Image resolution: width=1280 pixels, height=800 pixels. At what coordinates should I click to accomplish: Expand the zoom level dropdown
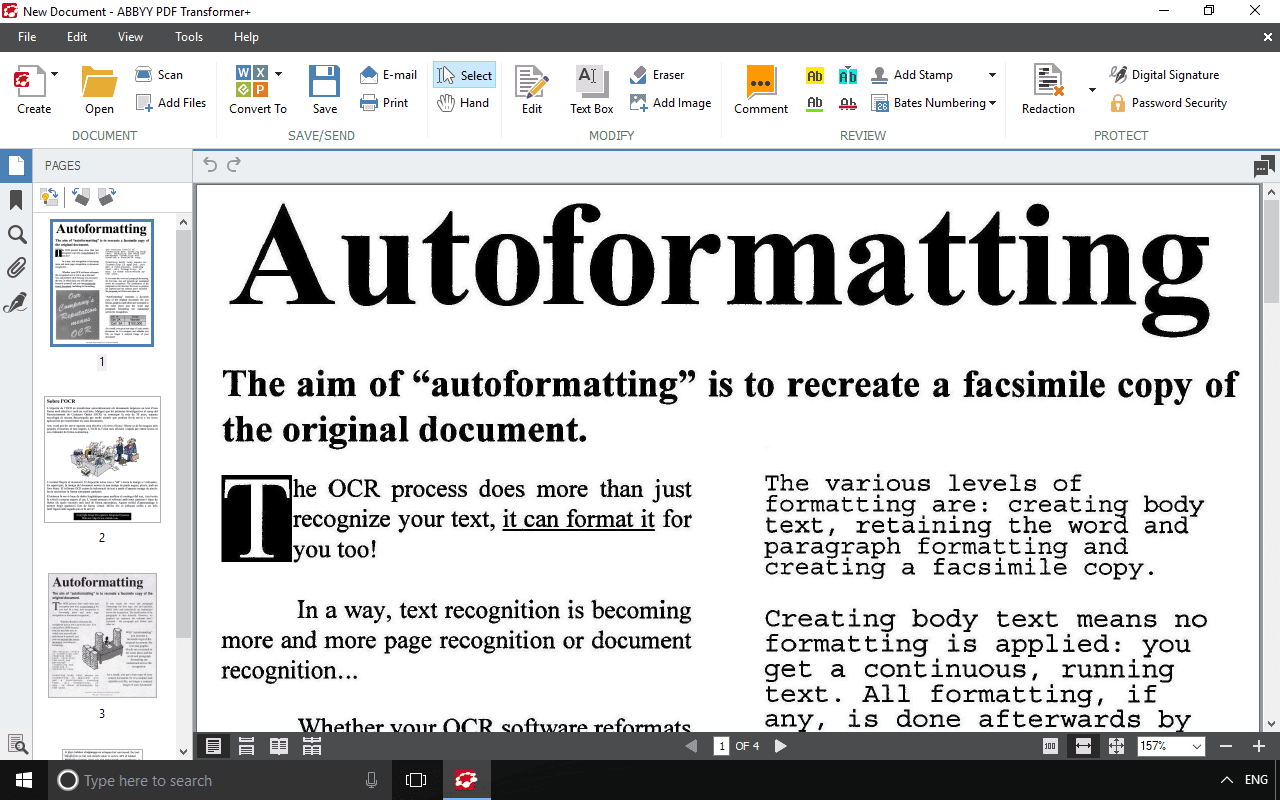point(1197,747)
